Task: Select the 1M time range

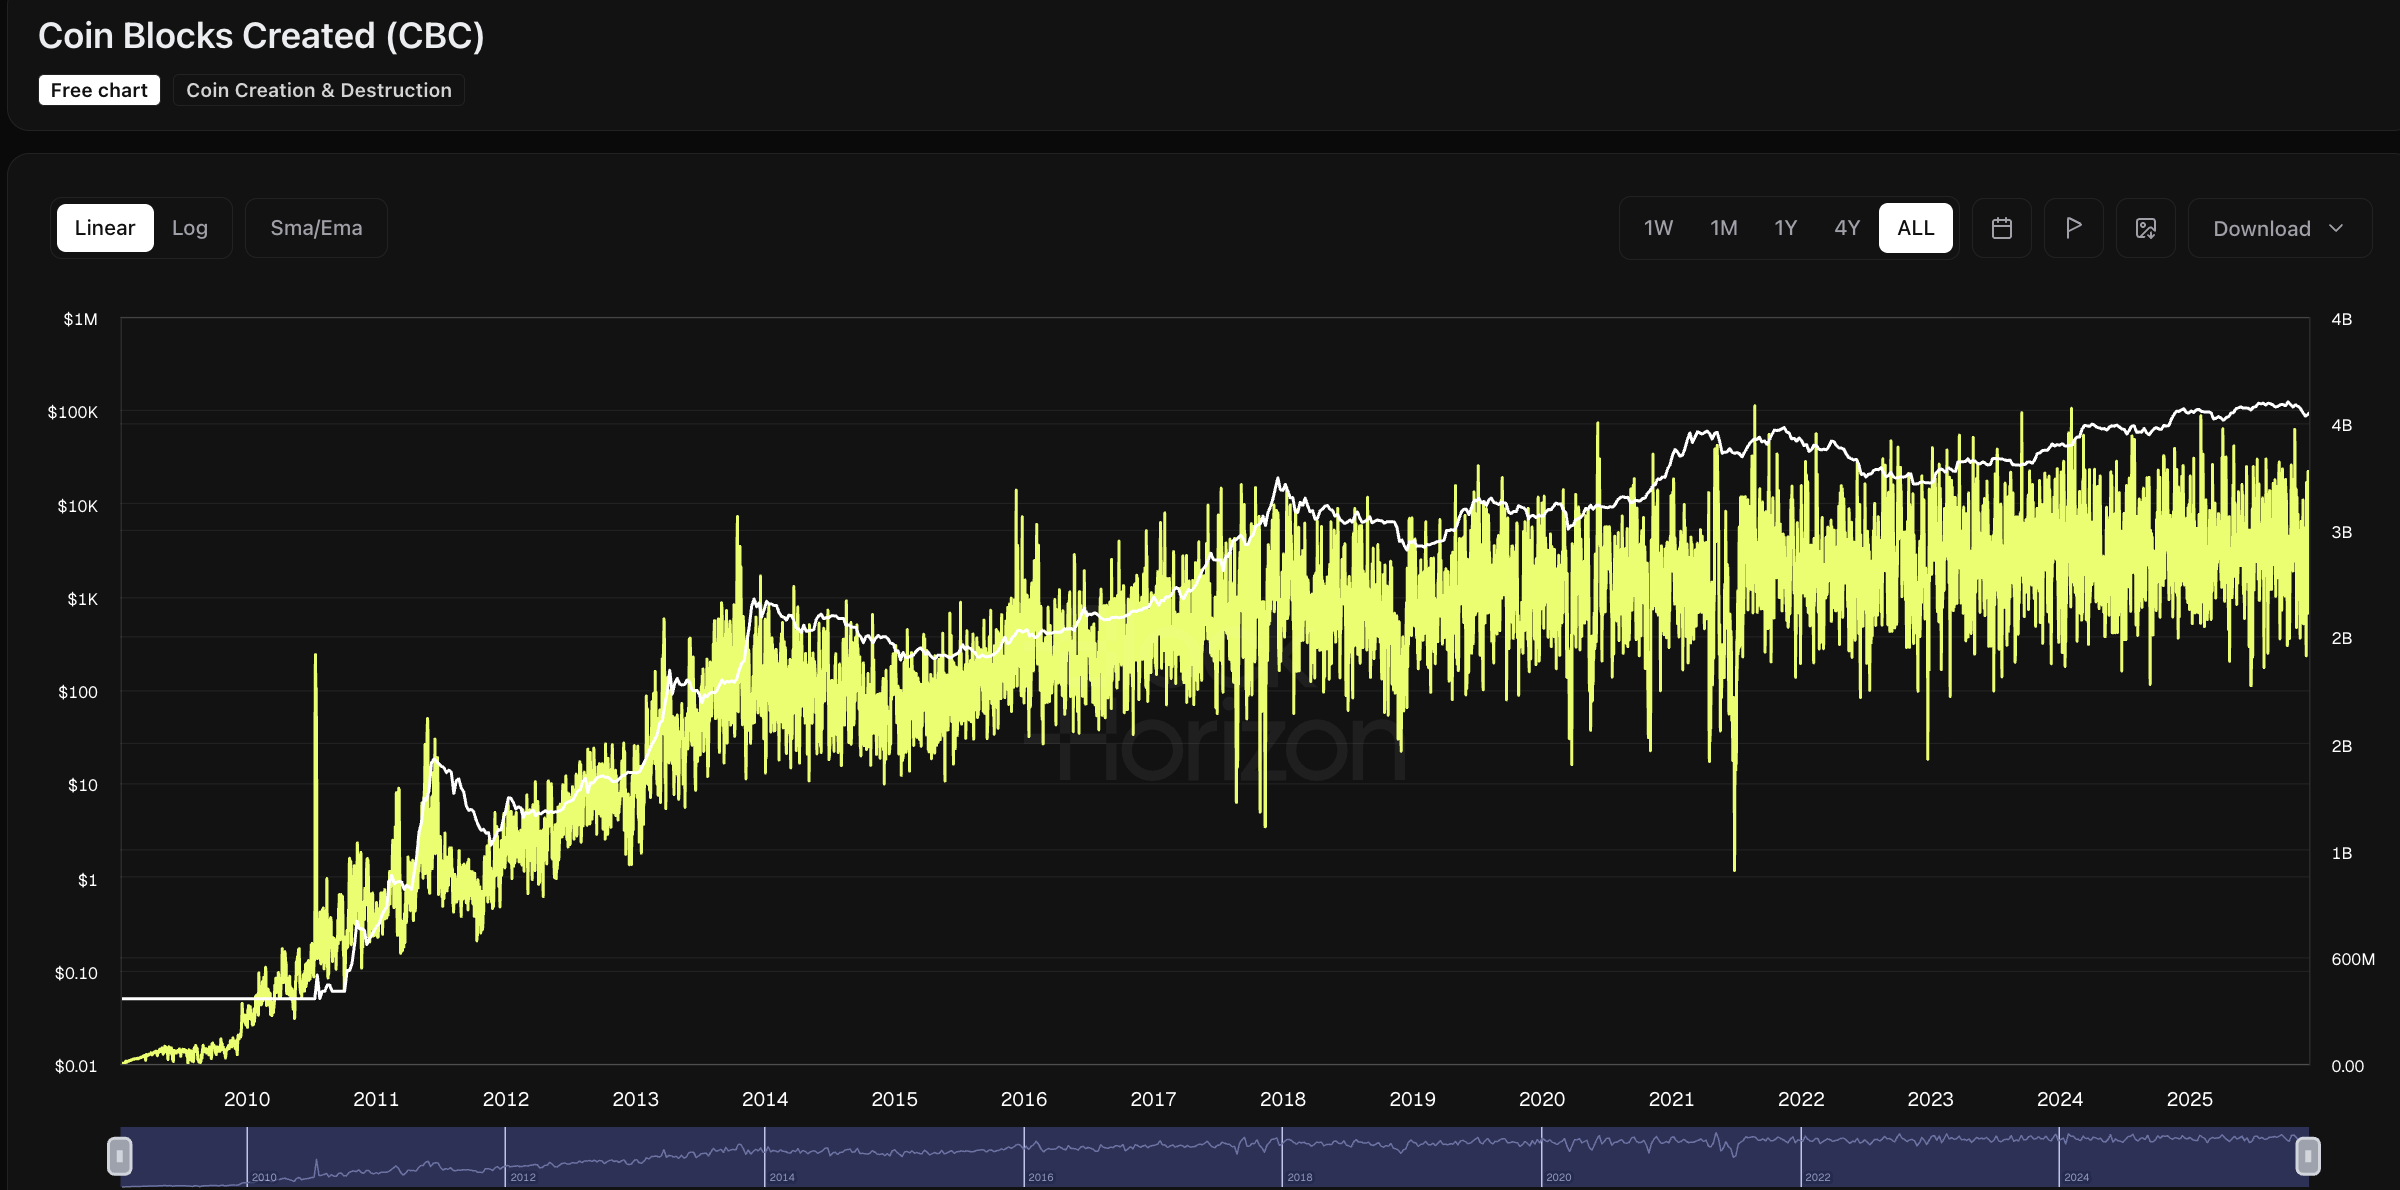Action: (x=1723, y=228)
